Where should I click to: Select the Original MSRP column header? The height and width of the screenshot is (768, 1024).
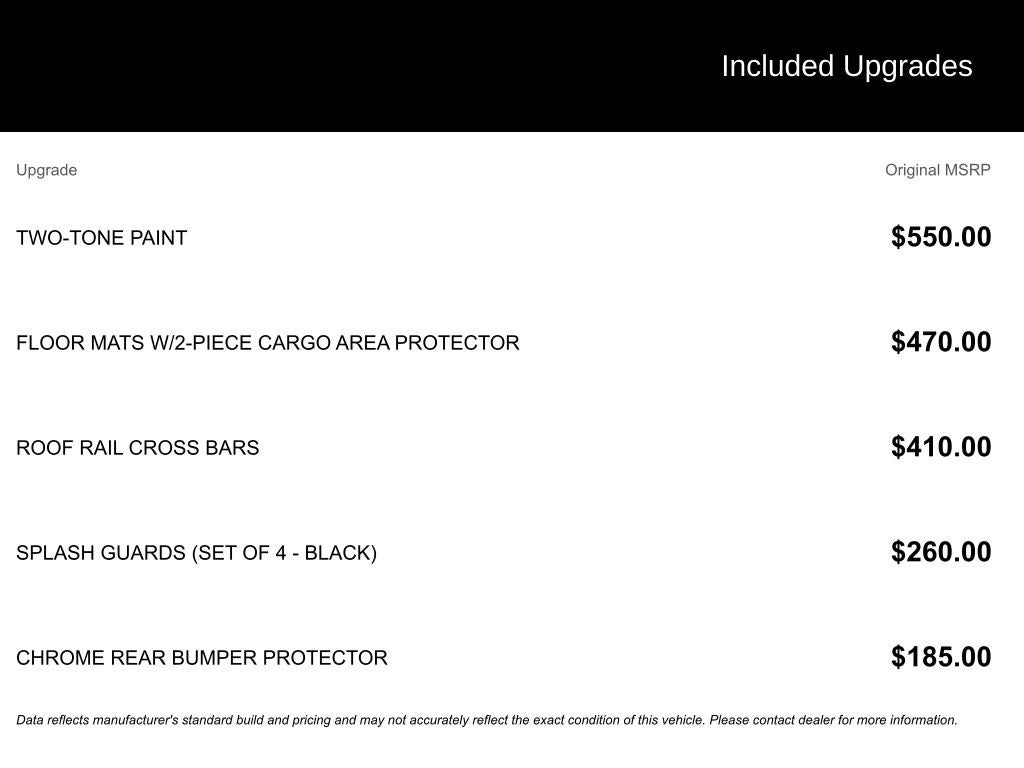coord(938,170)
